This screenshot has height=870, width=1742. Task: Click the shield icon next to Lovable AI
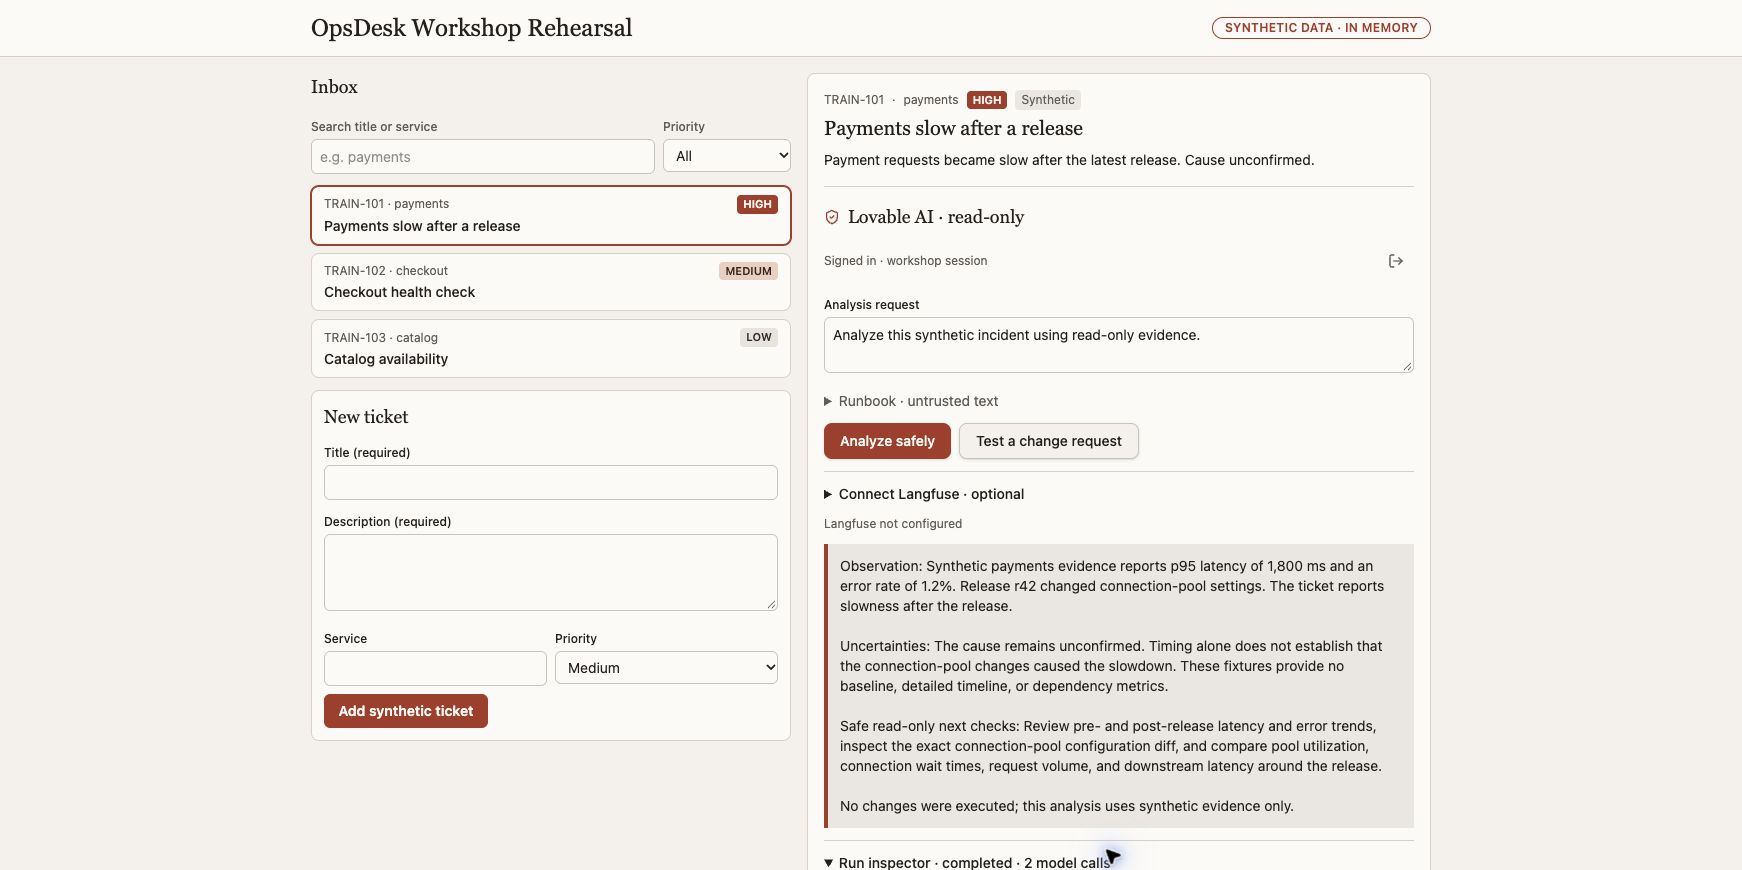click(831, 217)
